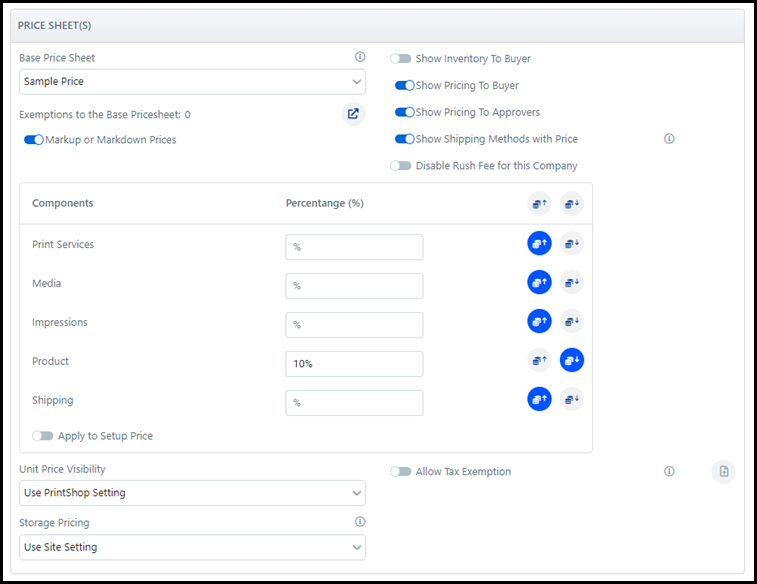Screen dimensions: 757x584
Task: Click the Allow Tax Exemption document icon
Action: (x=724, y=472)
